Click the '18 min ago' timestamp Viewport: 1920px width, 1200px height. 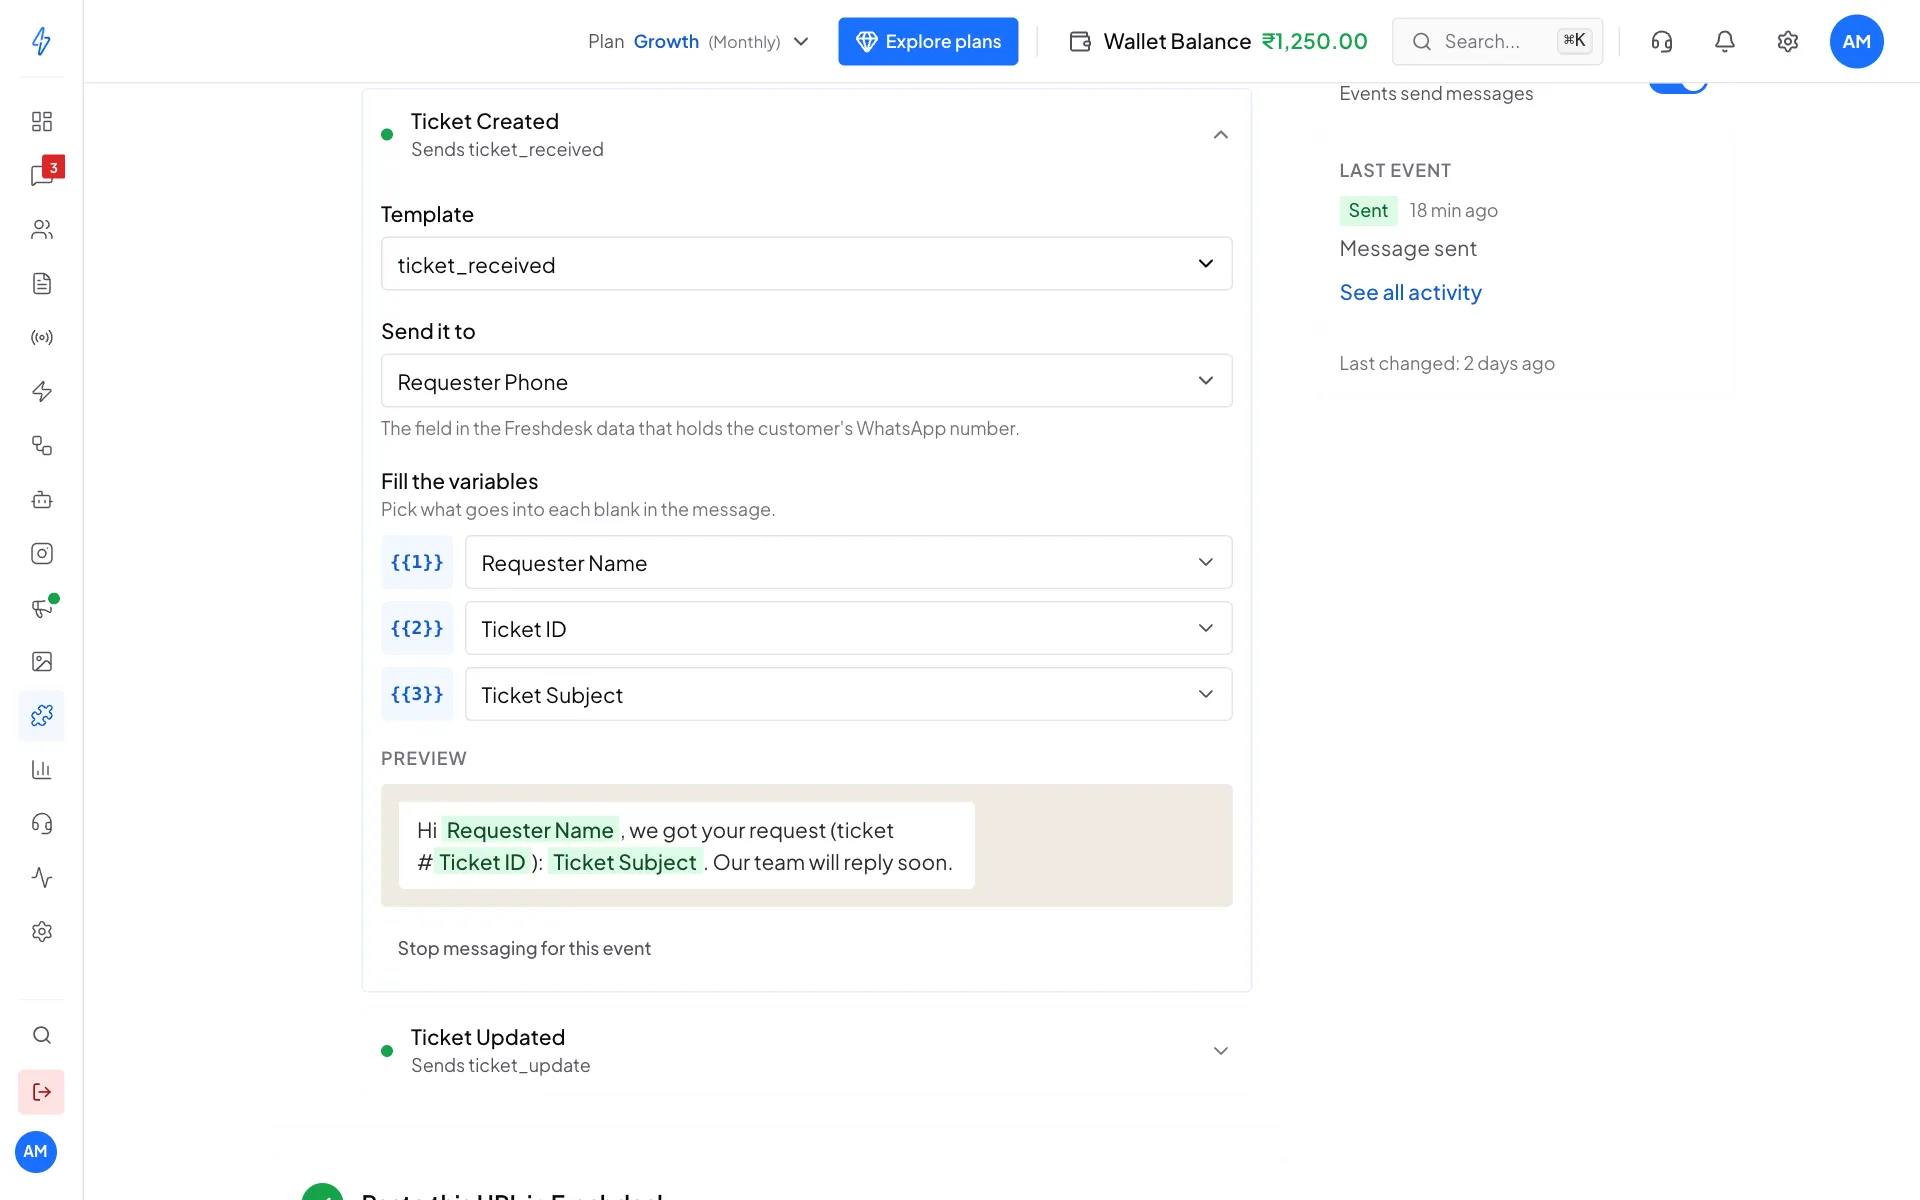coord(1454,210)
